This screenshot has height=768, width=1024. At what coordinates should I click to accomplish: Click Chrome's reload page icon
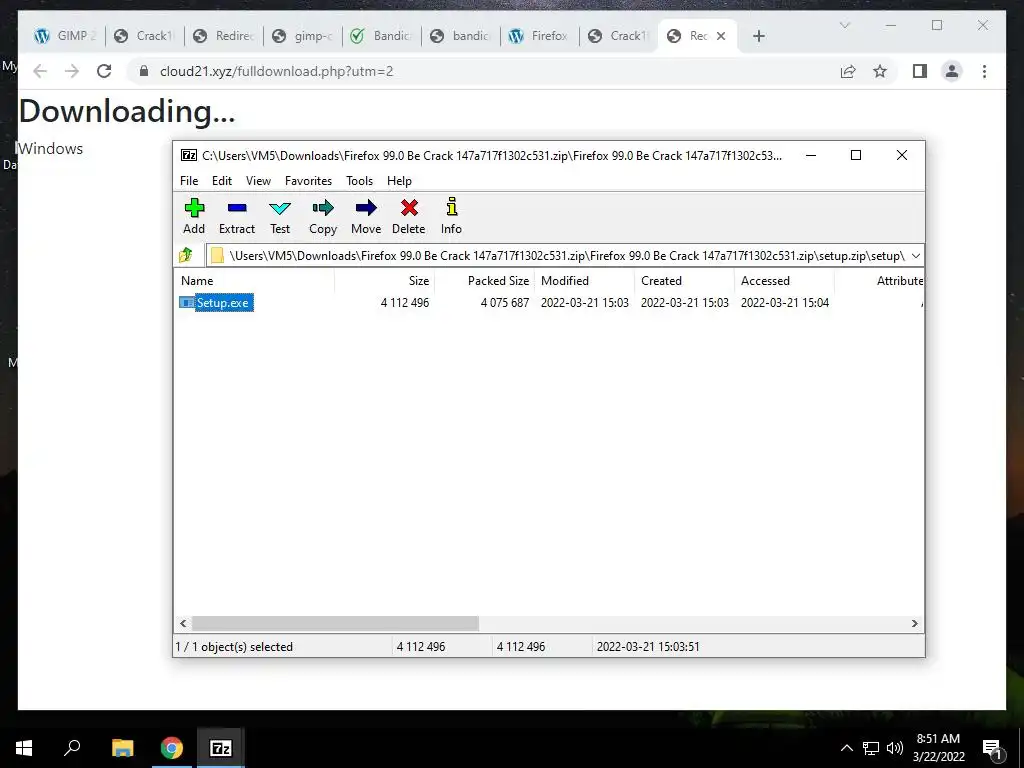click(104, 71)
